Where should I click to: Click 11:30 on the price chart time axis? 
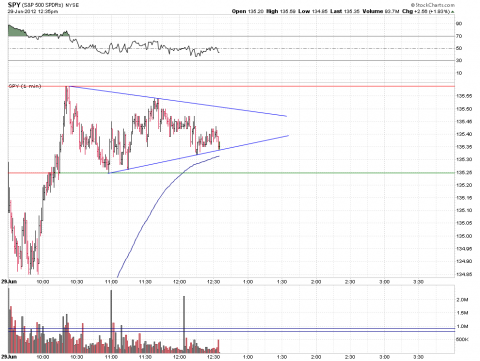(x=145, y=282)
